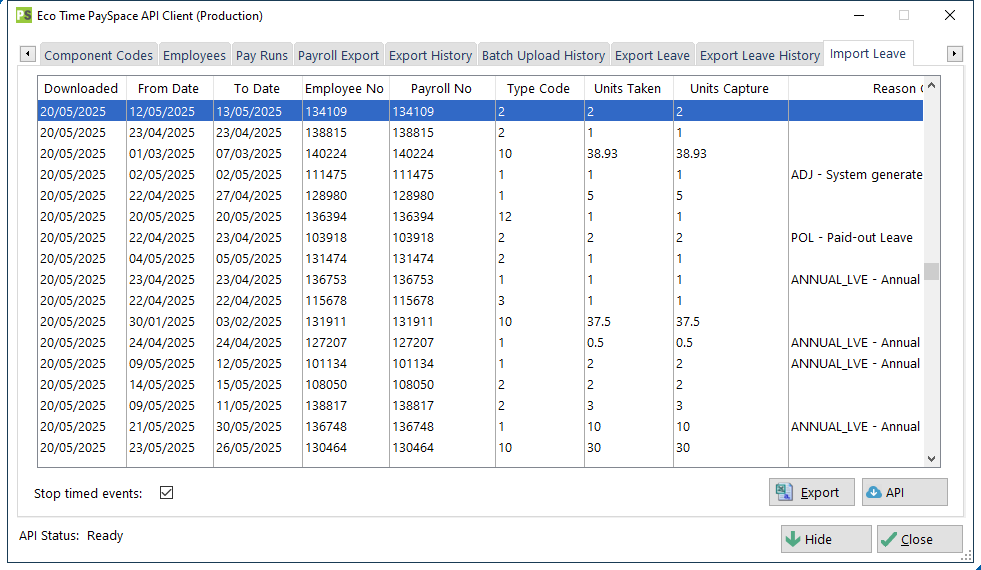Click the Export button
The image size is (981, 570).
click(x=811, y=492)
